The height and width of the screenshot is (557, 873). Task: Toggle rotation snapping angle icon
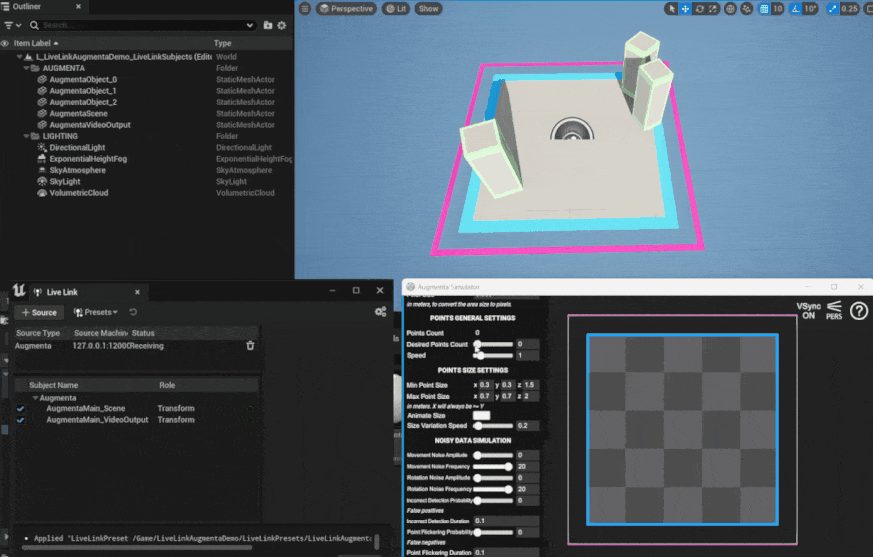click(x=796, y=8)
